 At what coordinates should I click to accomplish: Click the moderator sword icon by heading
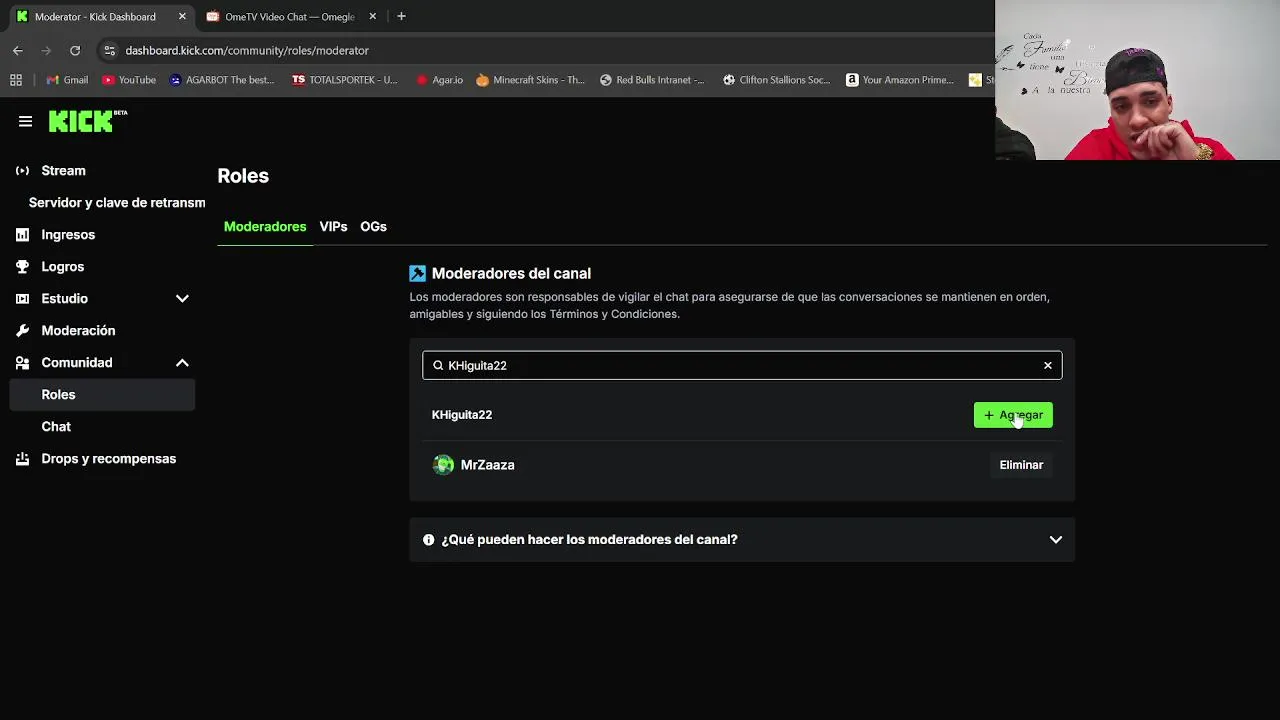point(417,273)
